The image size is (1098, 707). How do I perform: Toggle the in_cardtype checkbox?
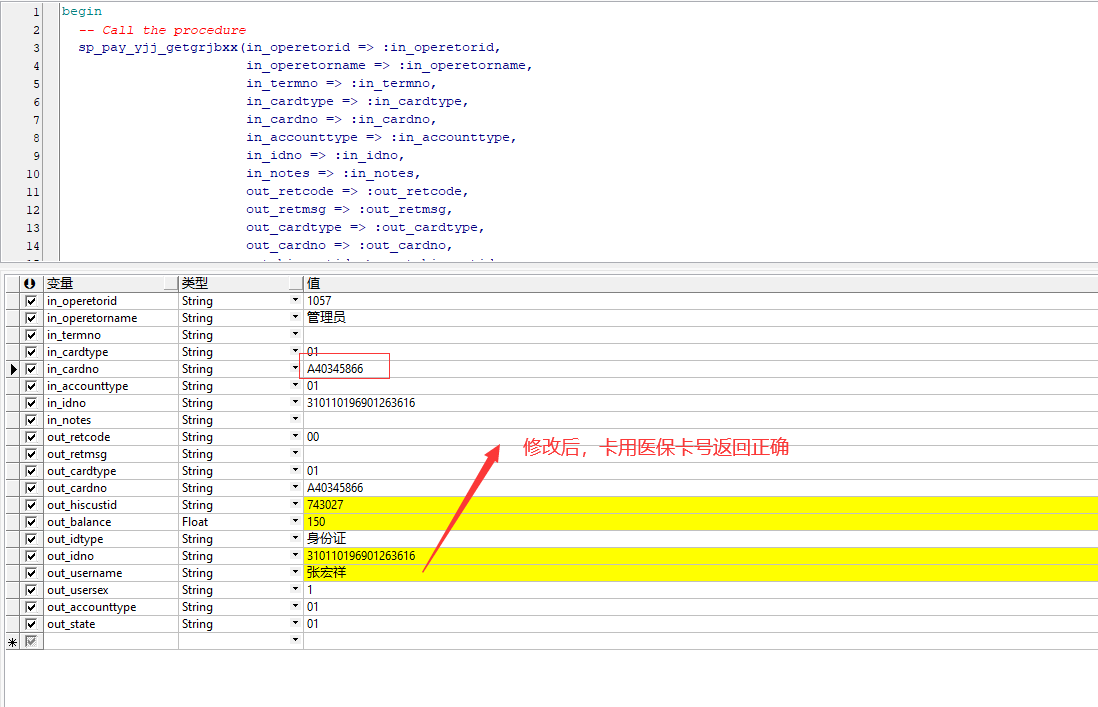(31, 352)
